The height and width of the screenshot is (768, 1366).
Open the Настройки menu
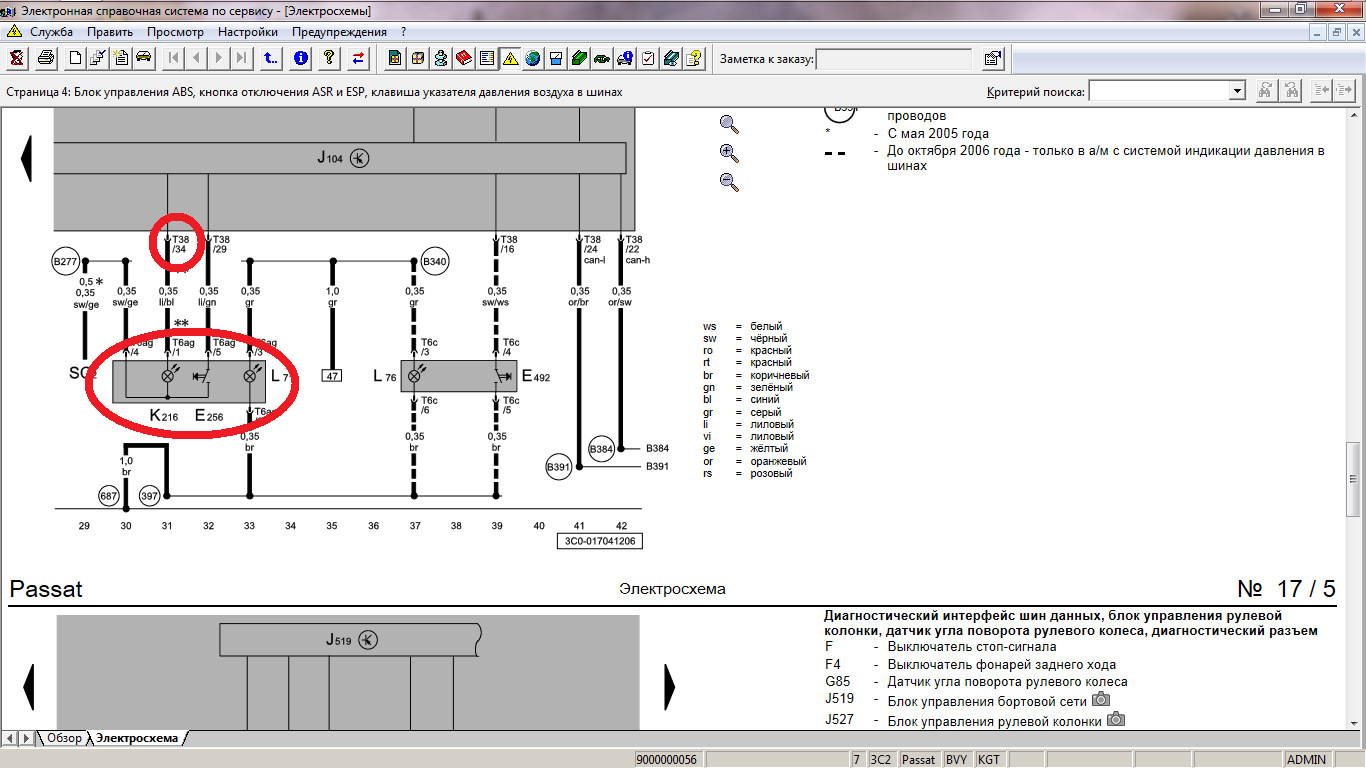click(x=248, y=32)
